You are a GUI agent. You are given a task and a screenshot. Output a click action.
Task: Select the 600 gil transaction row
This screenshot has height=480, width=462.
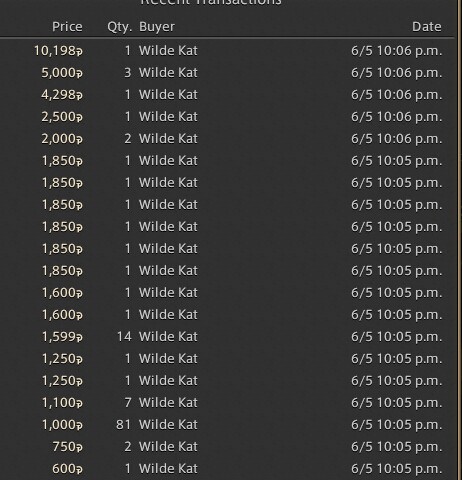[x=227, y=469]
